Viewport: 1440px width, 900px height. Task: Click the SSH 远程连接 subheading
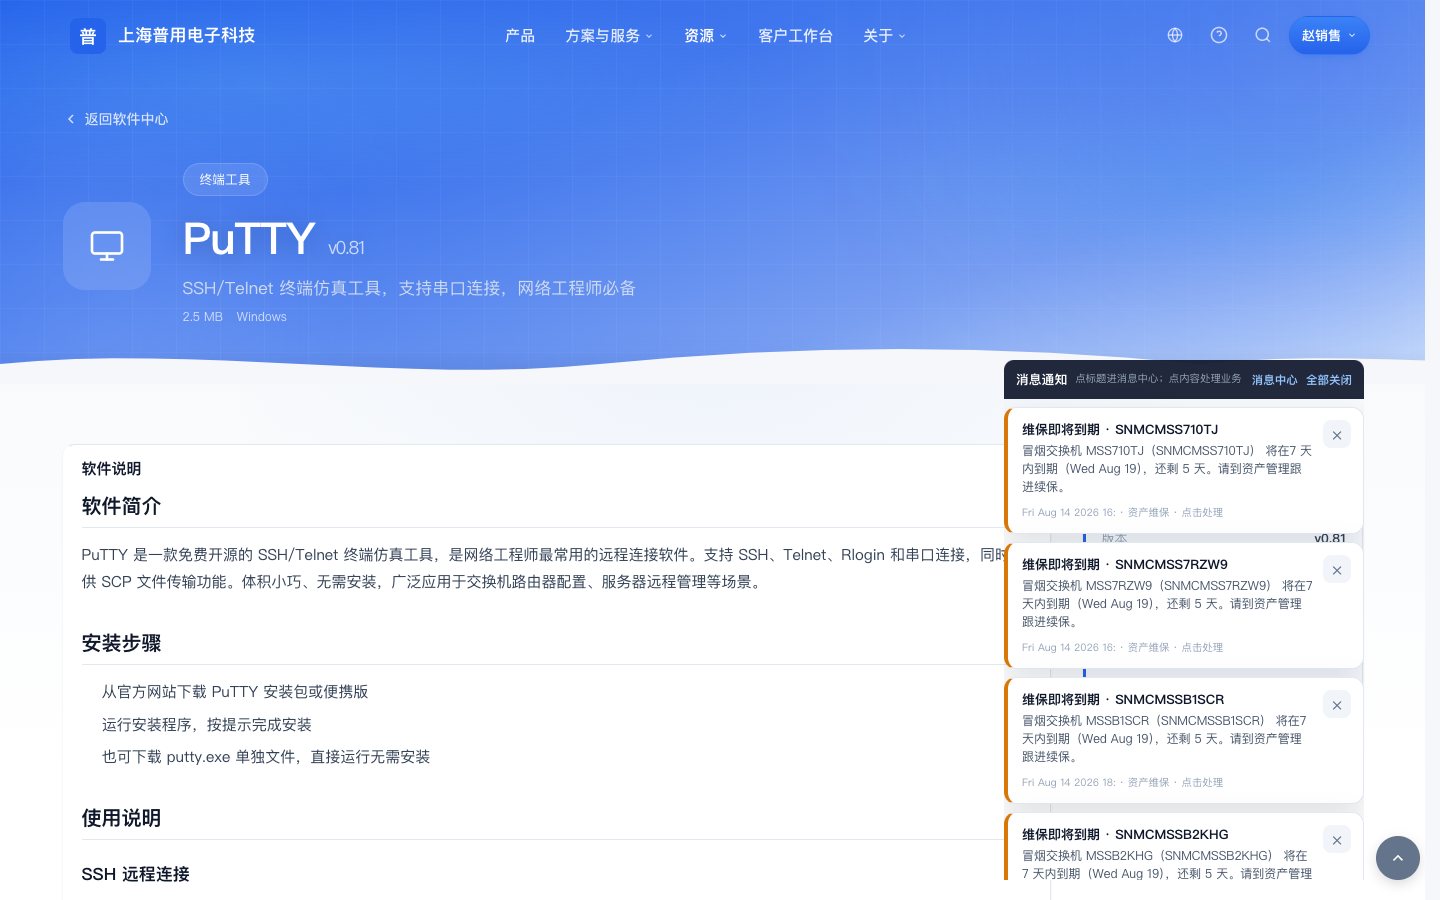pos(135,874)
